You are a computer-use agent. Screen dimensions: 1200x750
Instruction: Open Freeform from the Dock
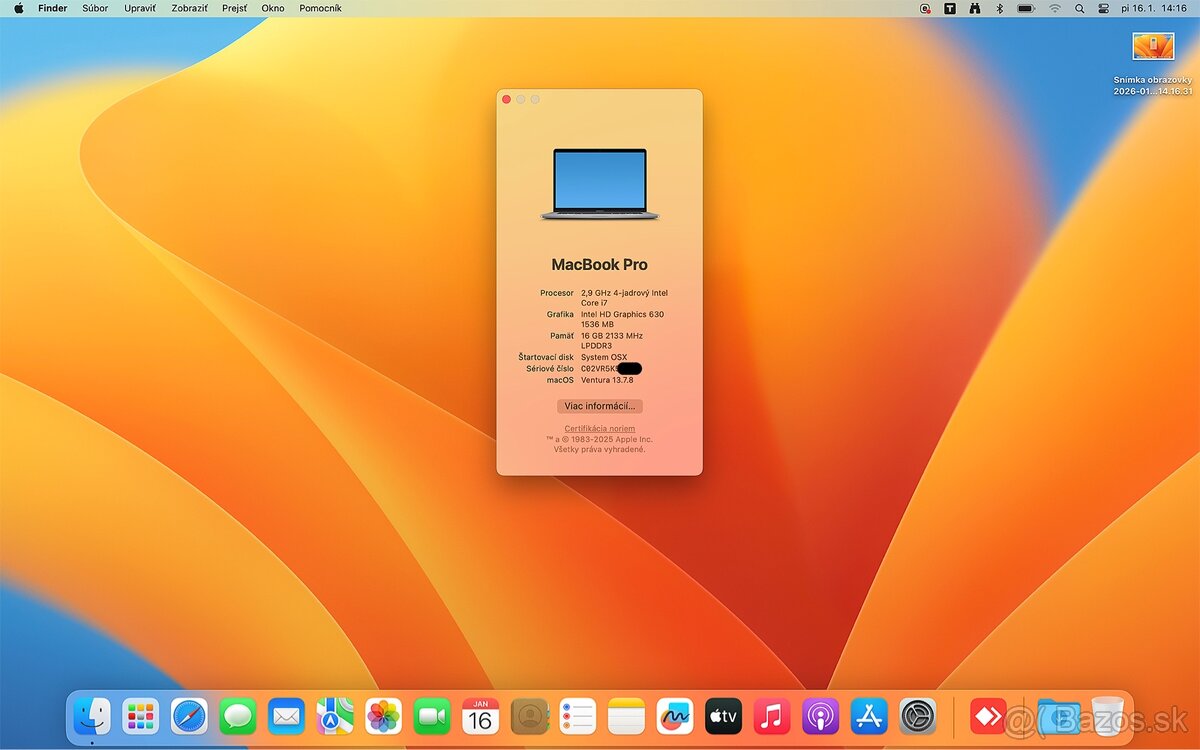(674, 717)
